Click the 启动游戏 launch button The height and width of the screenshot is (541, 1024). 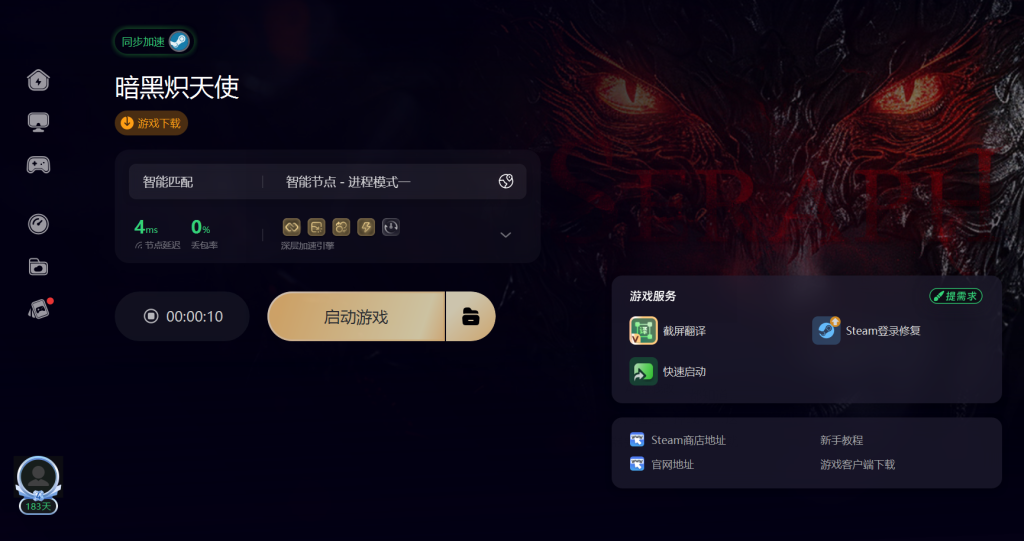(356, 316)
